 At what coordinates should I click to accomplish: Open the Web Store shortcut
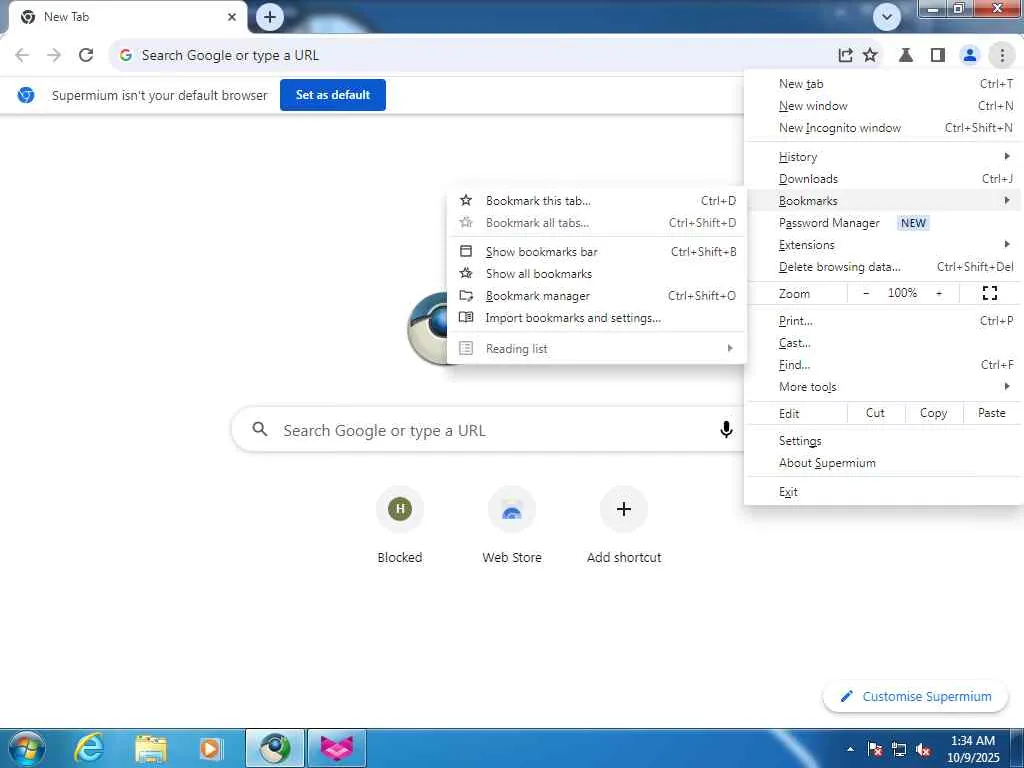(x=512, y=525)
